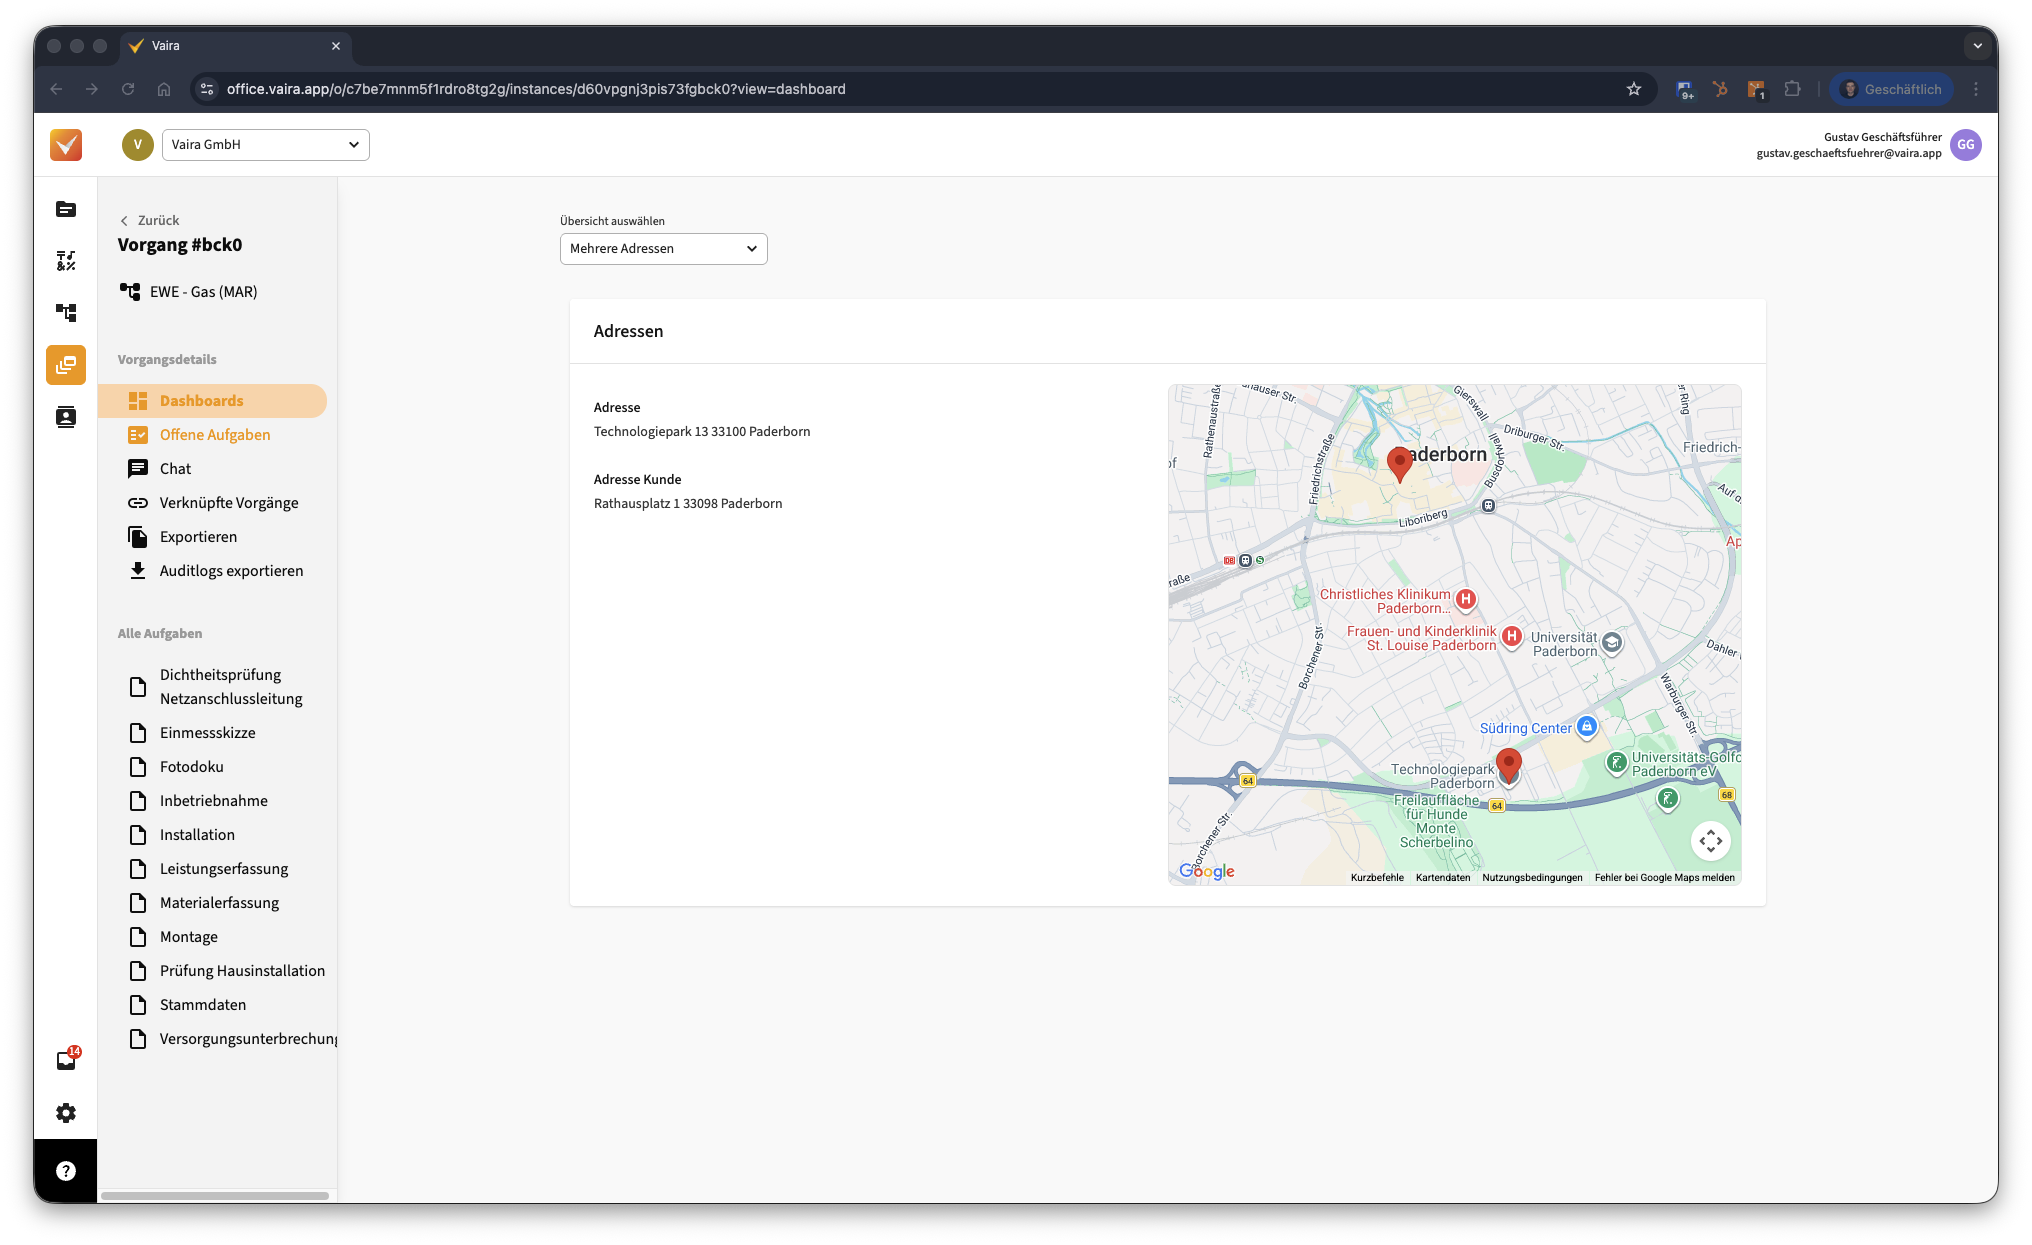This screenshot has height=1245, width=2032.
Task: Go back via the Zurück link
Action: coord(150,220)
